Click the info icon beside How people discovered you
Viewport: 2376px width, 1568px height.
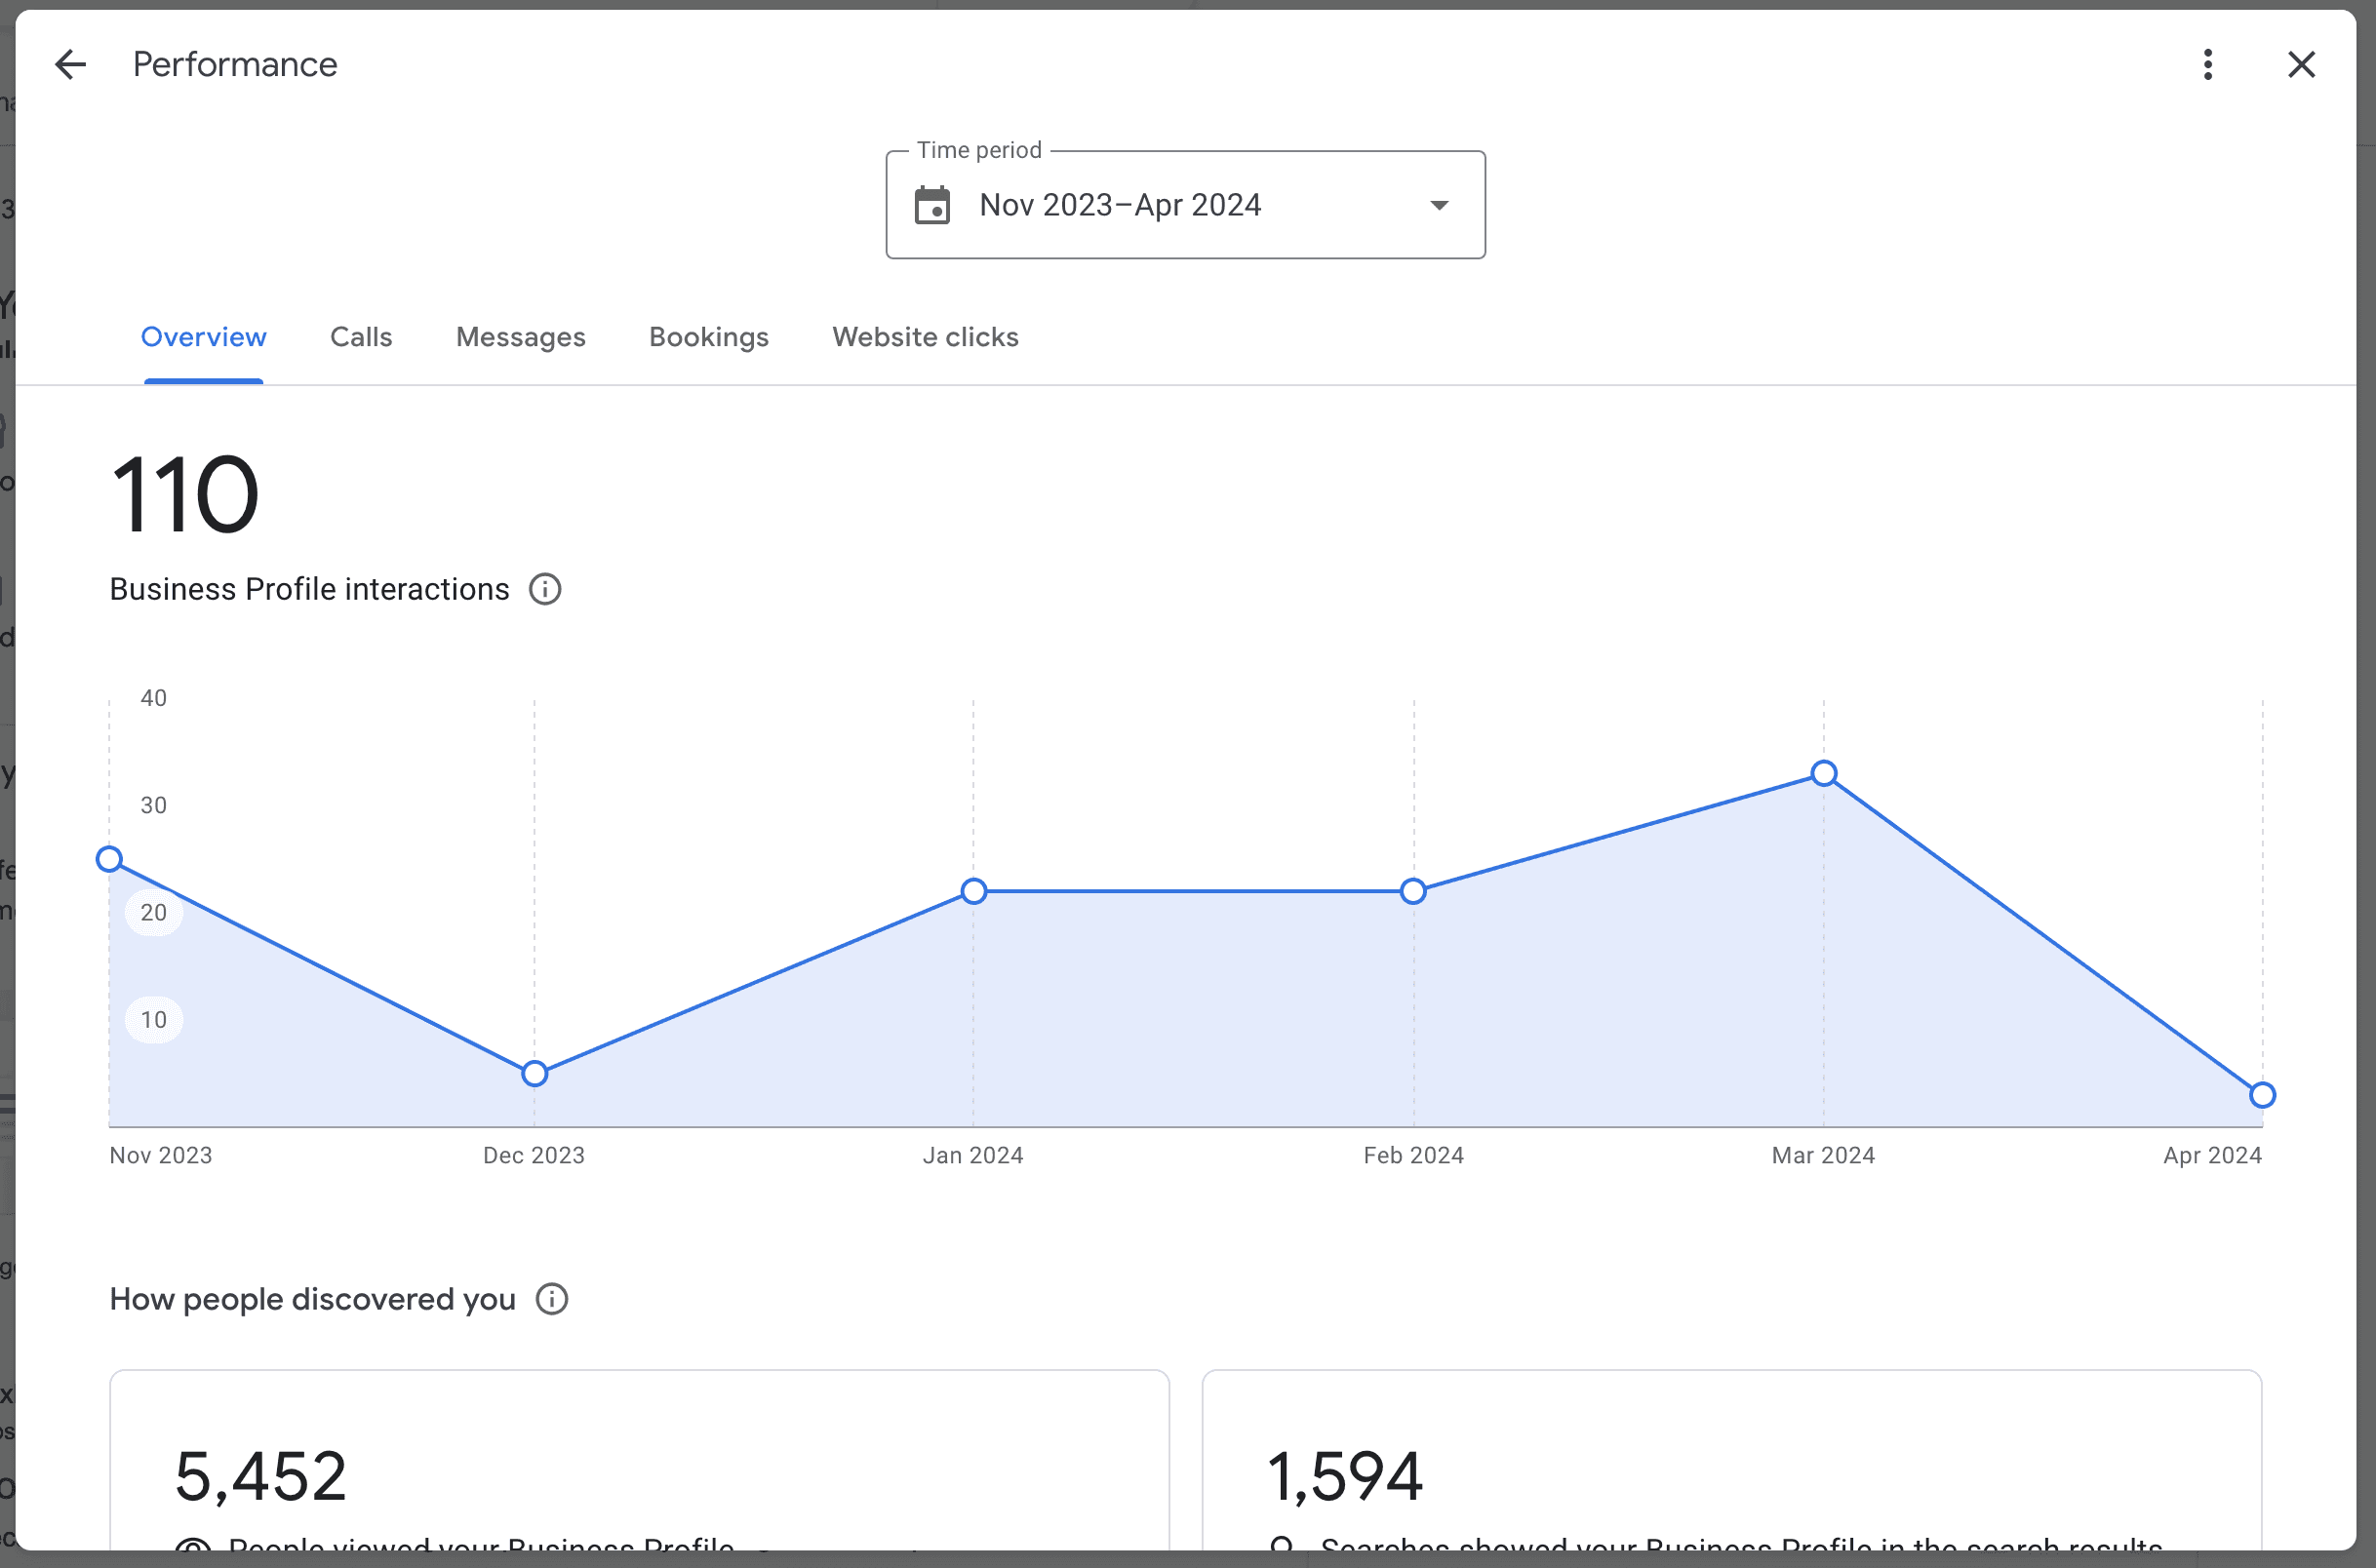(x=552, y=1298)
